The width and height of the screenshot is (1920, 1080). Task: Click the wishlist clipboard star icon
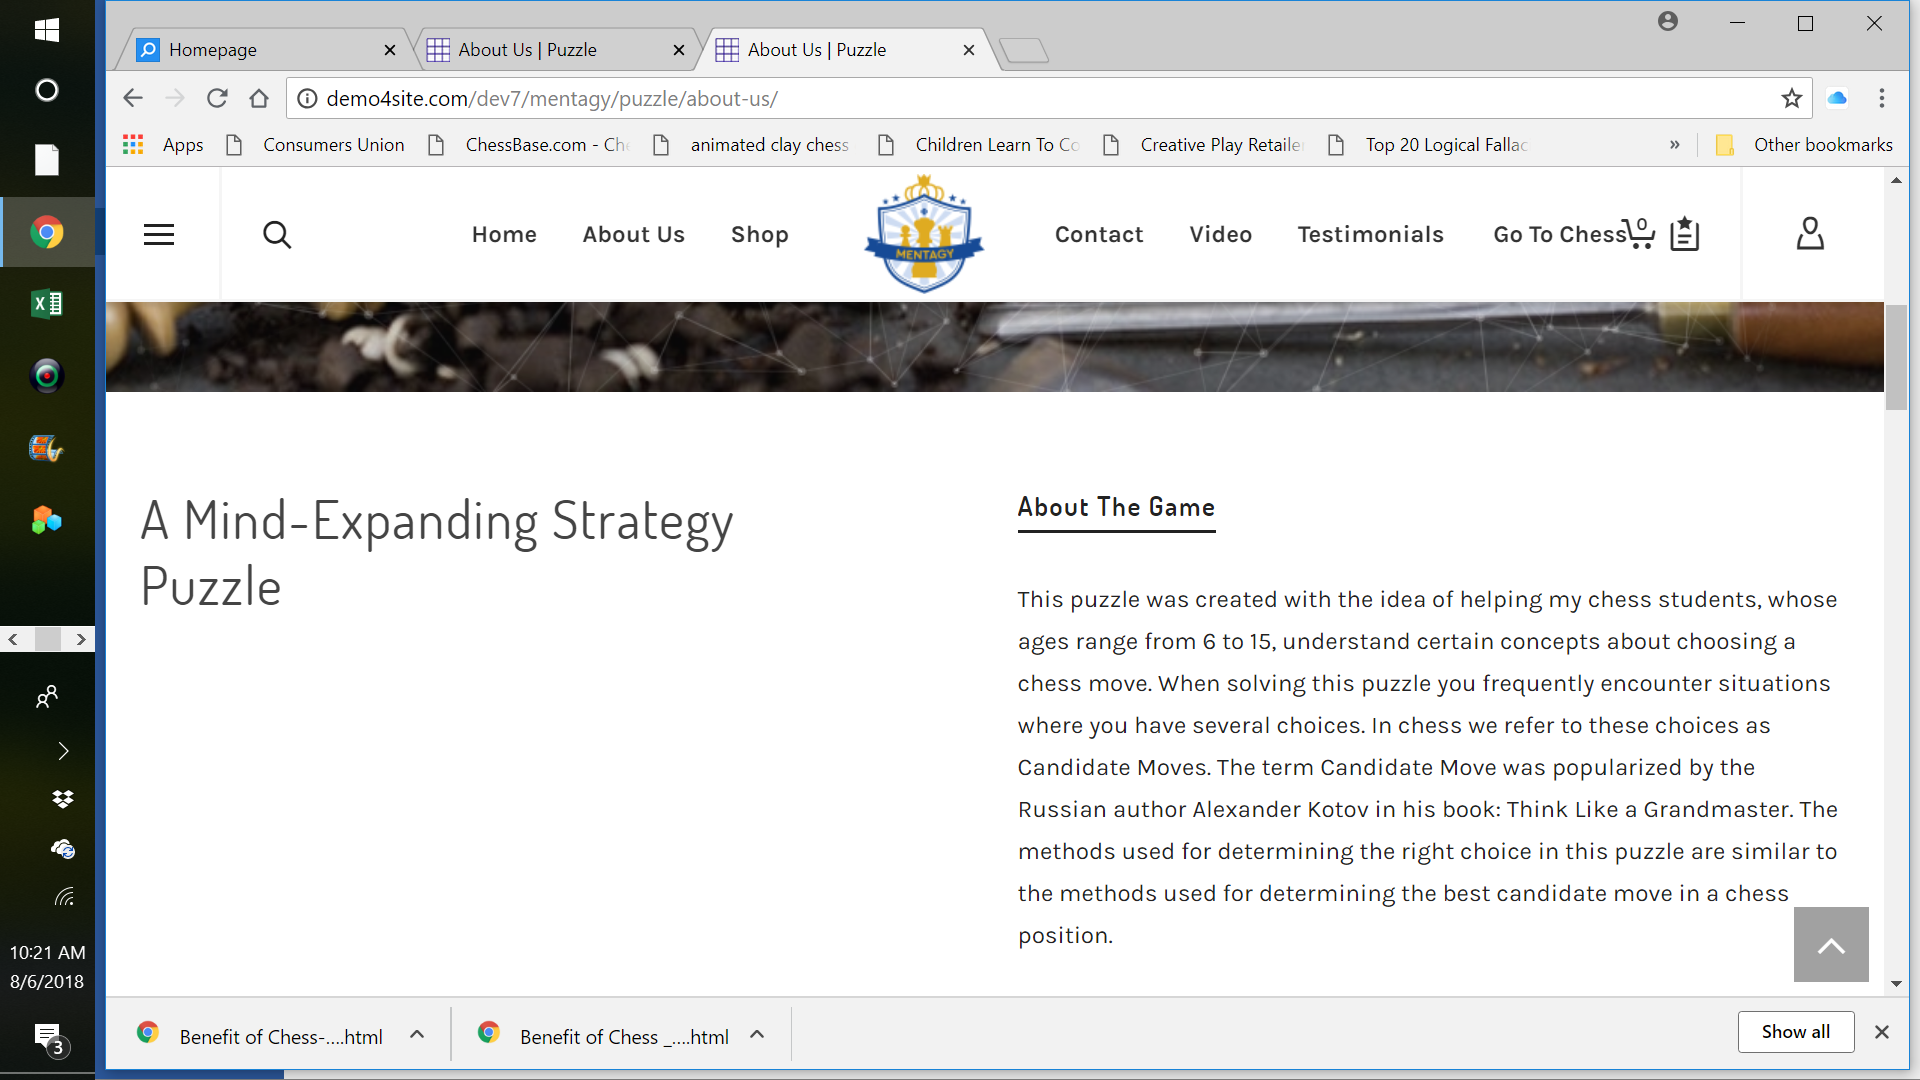pos(1685,233)
